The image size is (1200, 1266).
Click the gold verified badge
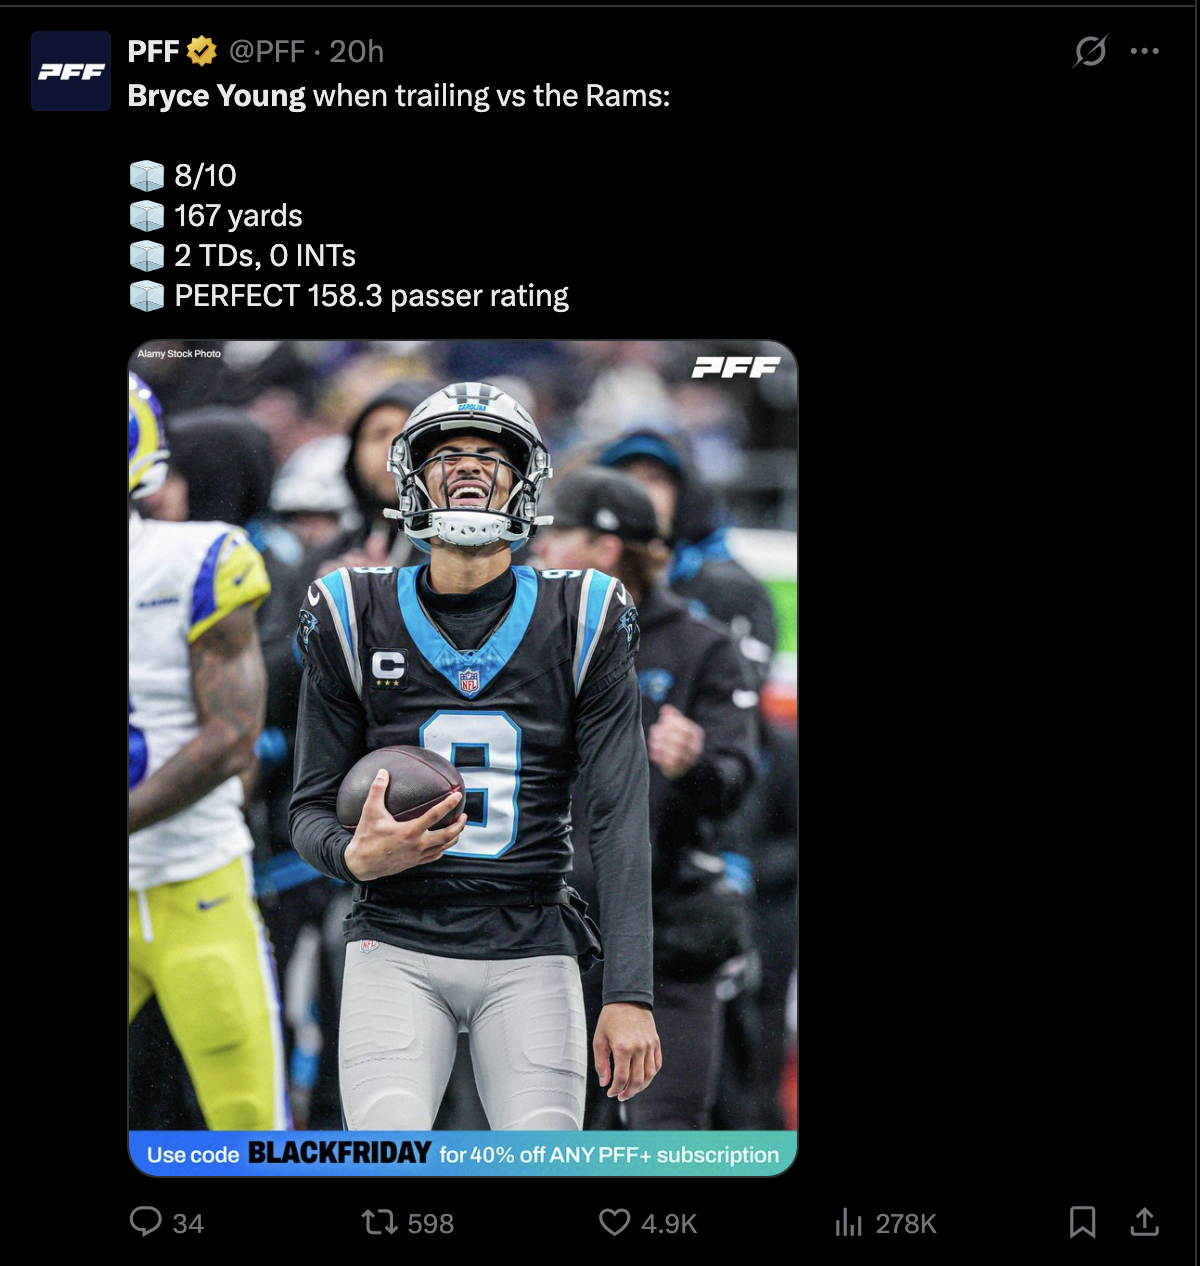click(x=202, y=51)
